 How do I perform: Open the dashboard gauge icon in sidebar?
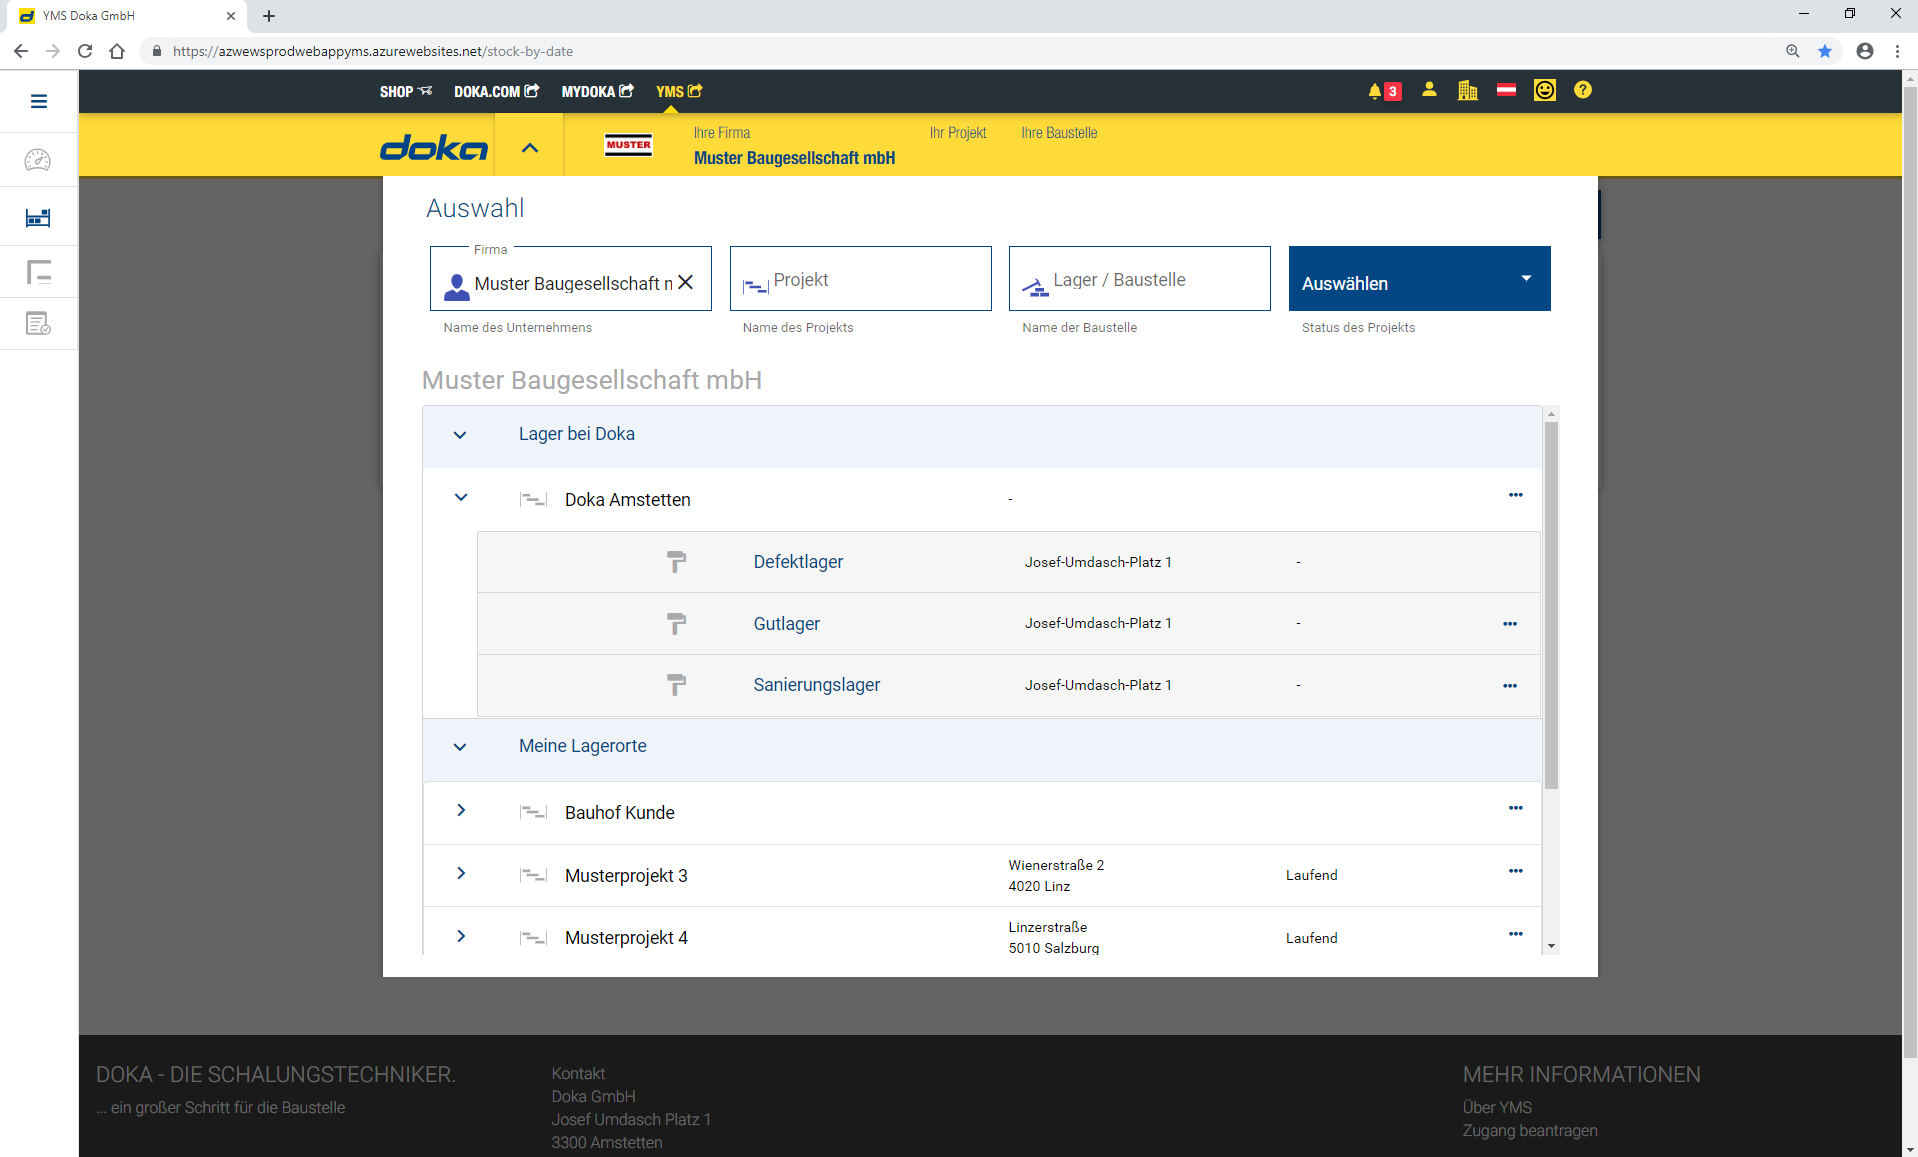pyautogui.click(x=38, y=160)
